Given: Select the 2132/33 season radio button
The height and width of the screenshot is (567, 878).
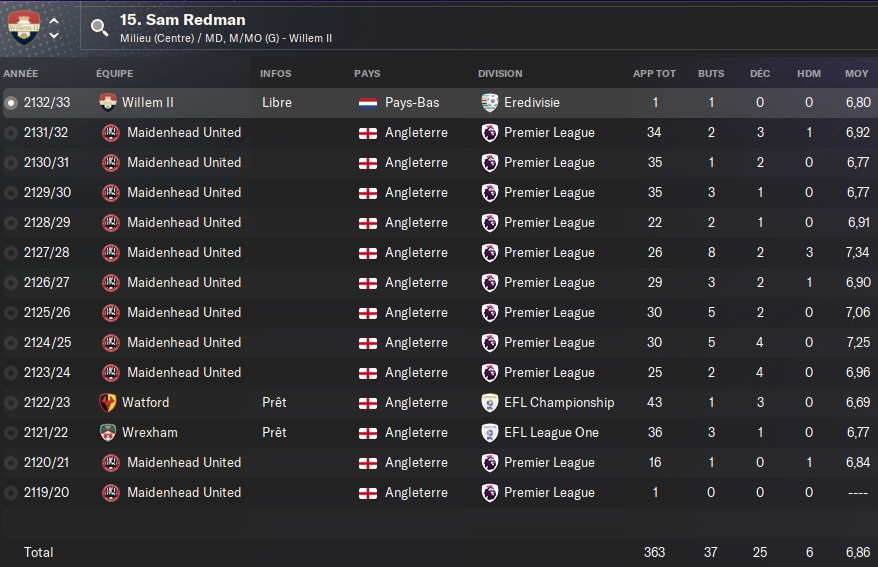Looking at the screenshot, I should click(11, 102).
